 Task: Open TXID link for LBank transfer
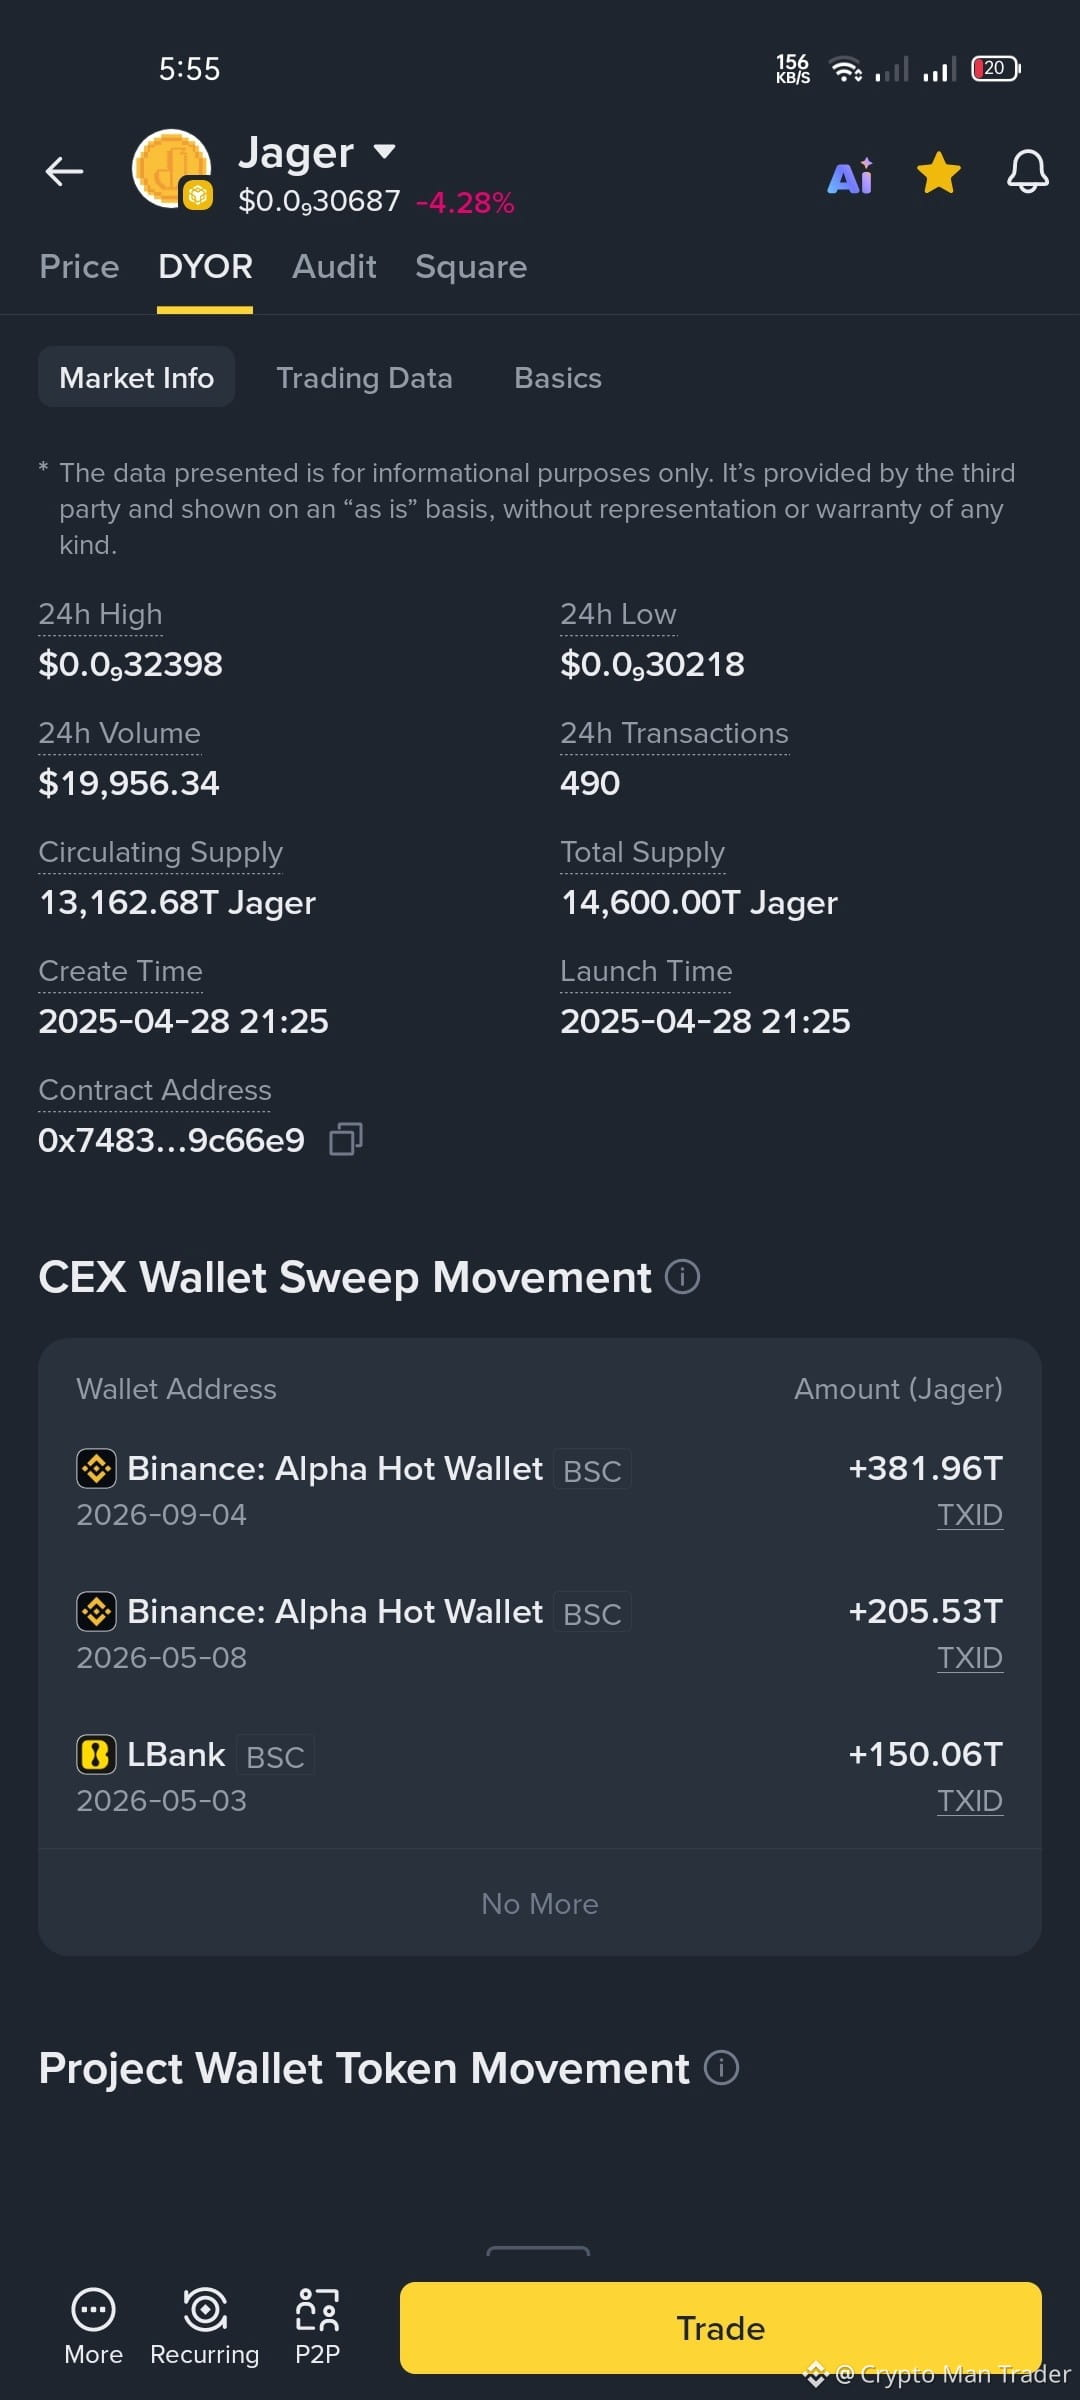tap(970, 1801)
